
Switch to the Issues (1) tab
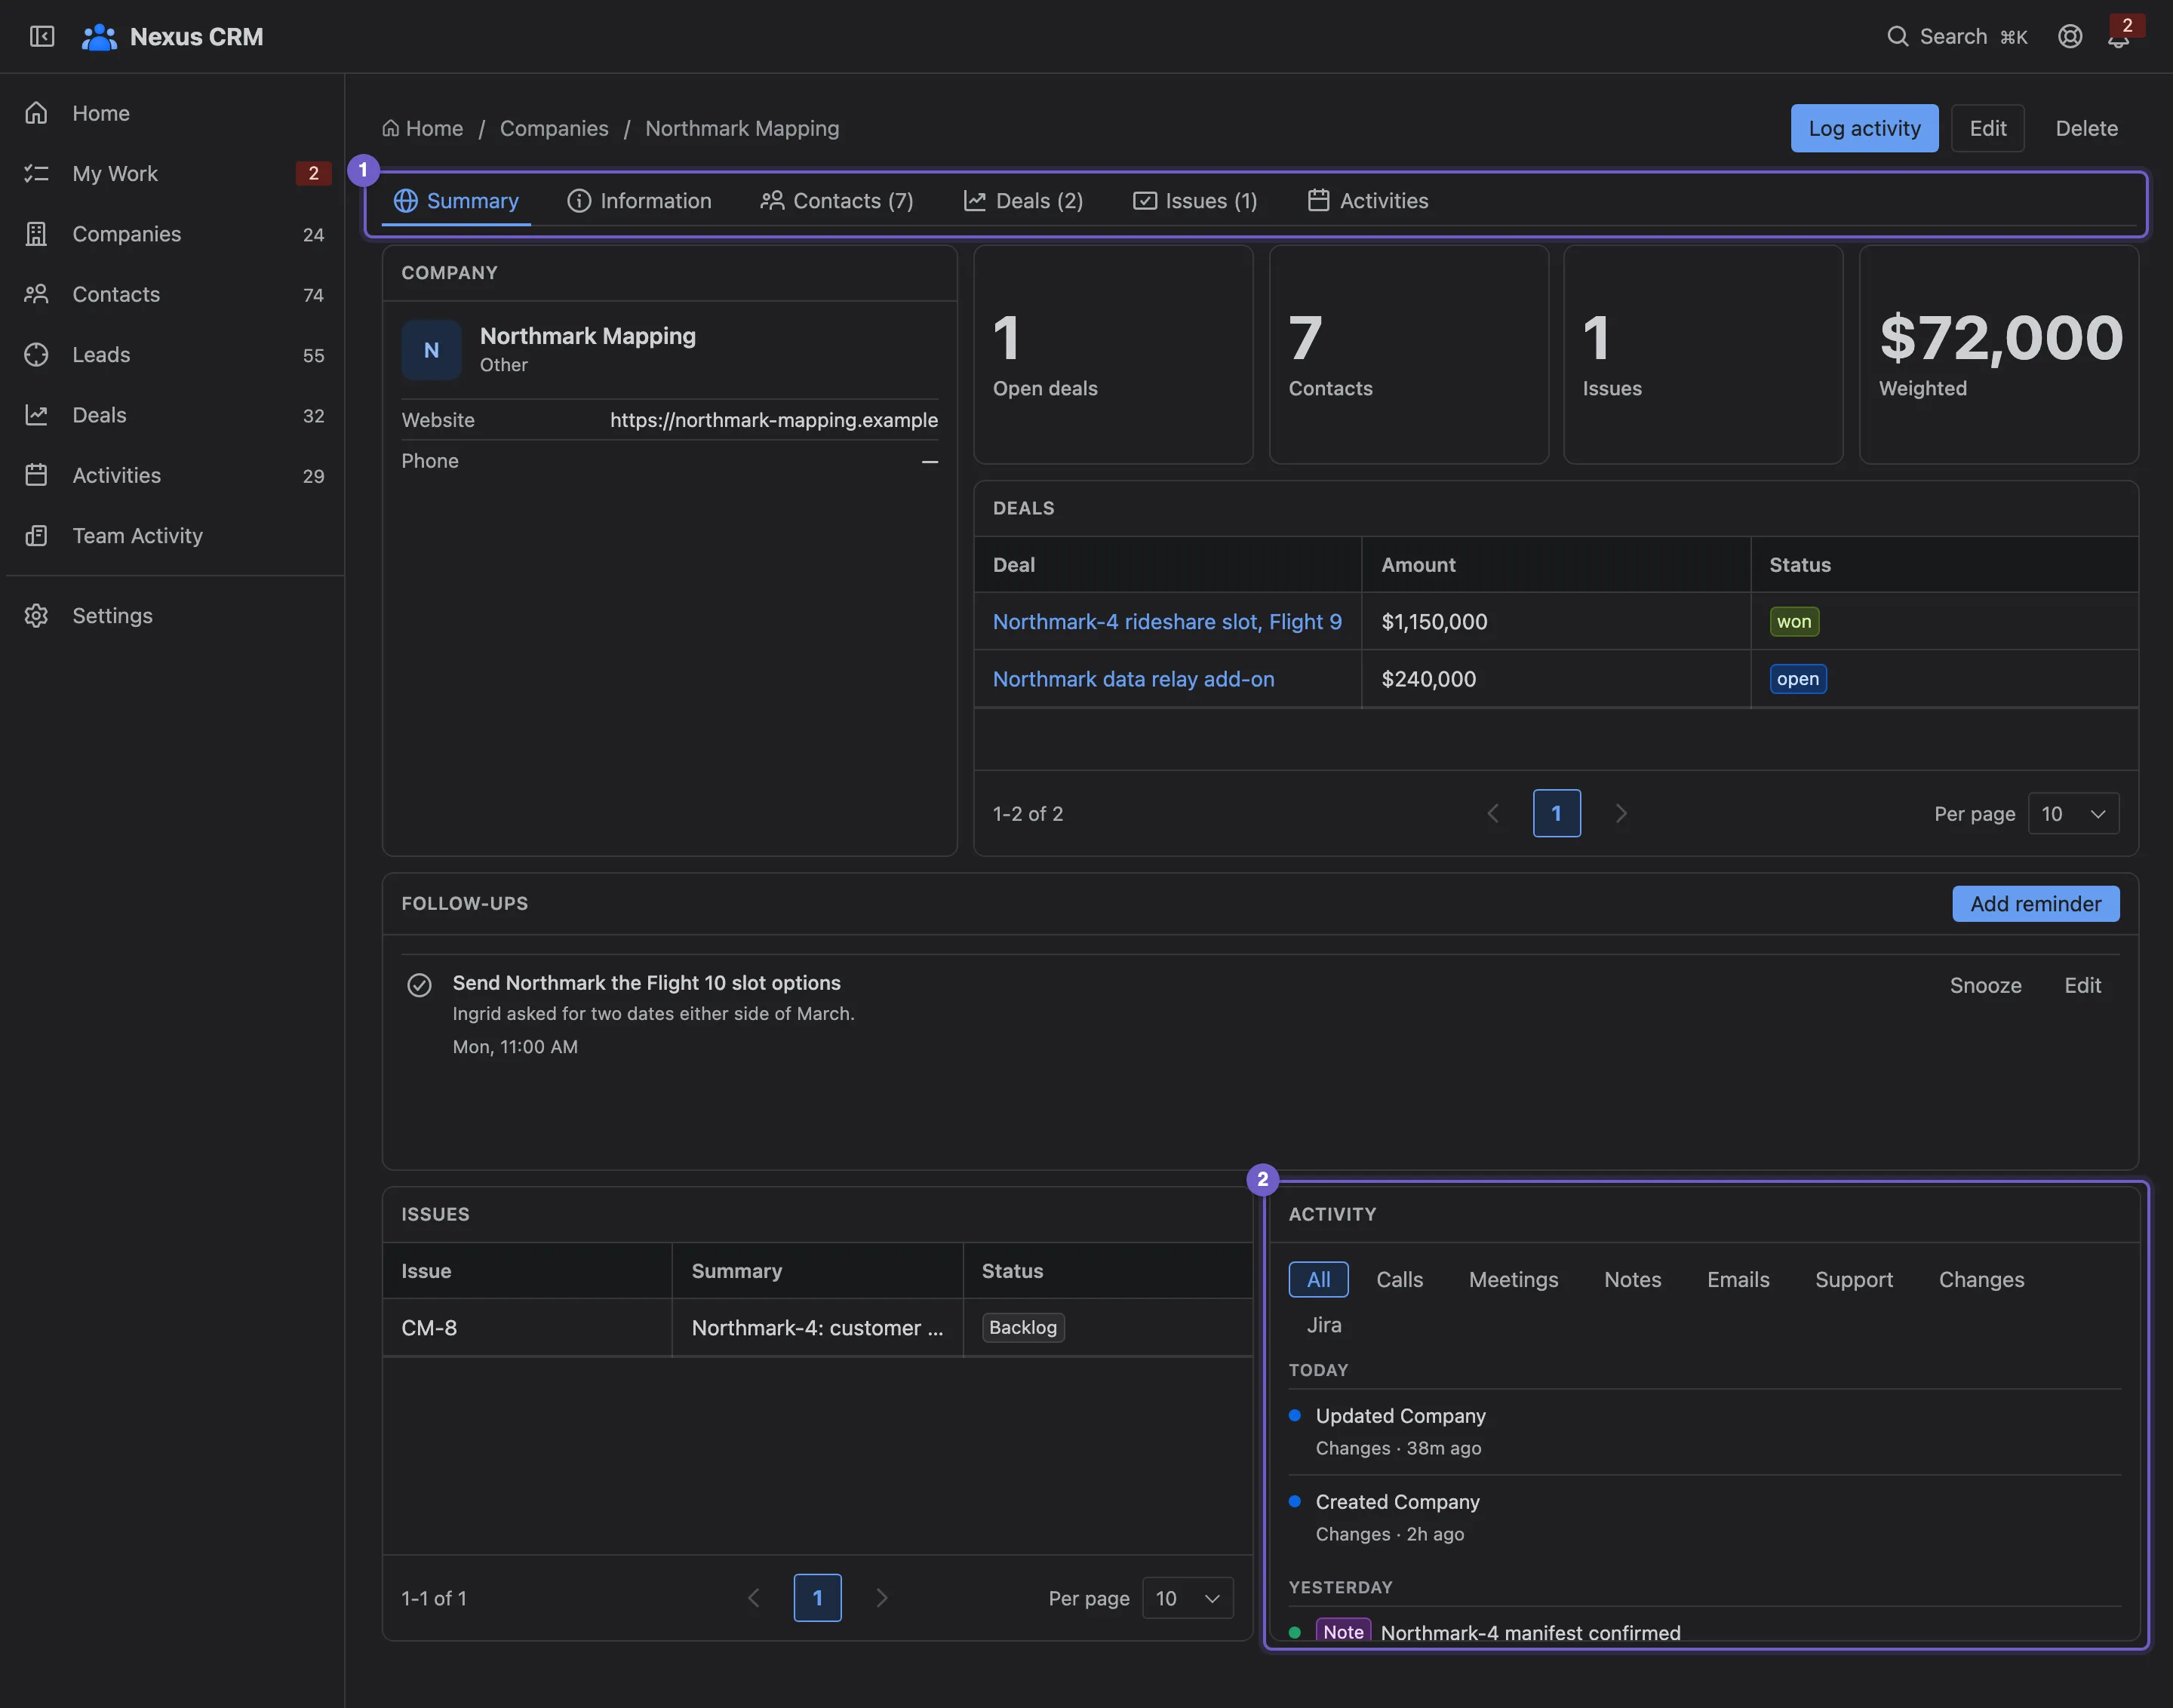[x=1195, y=201]
